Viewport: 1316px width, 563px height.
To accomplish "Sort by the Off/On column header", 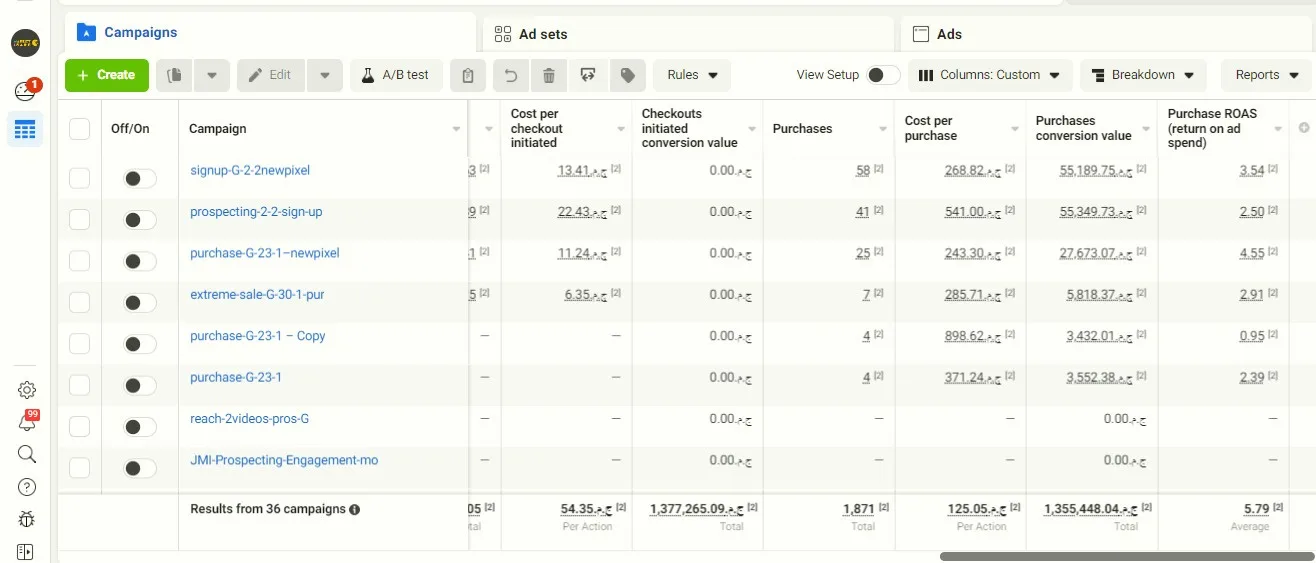I will coord(130,129).
